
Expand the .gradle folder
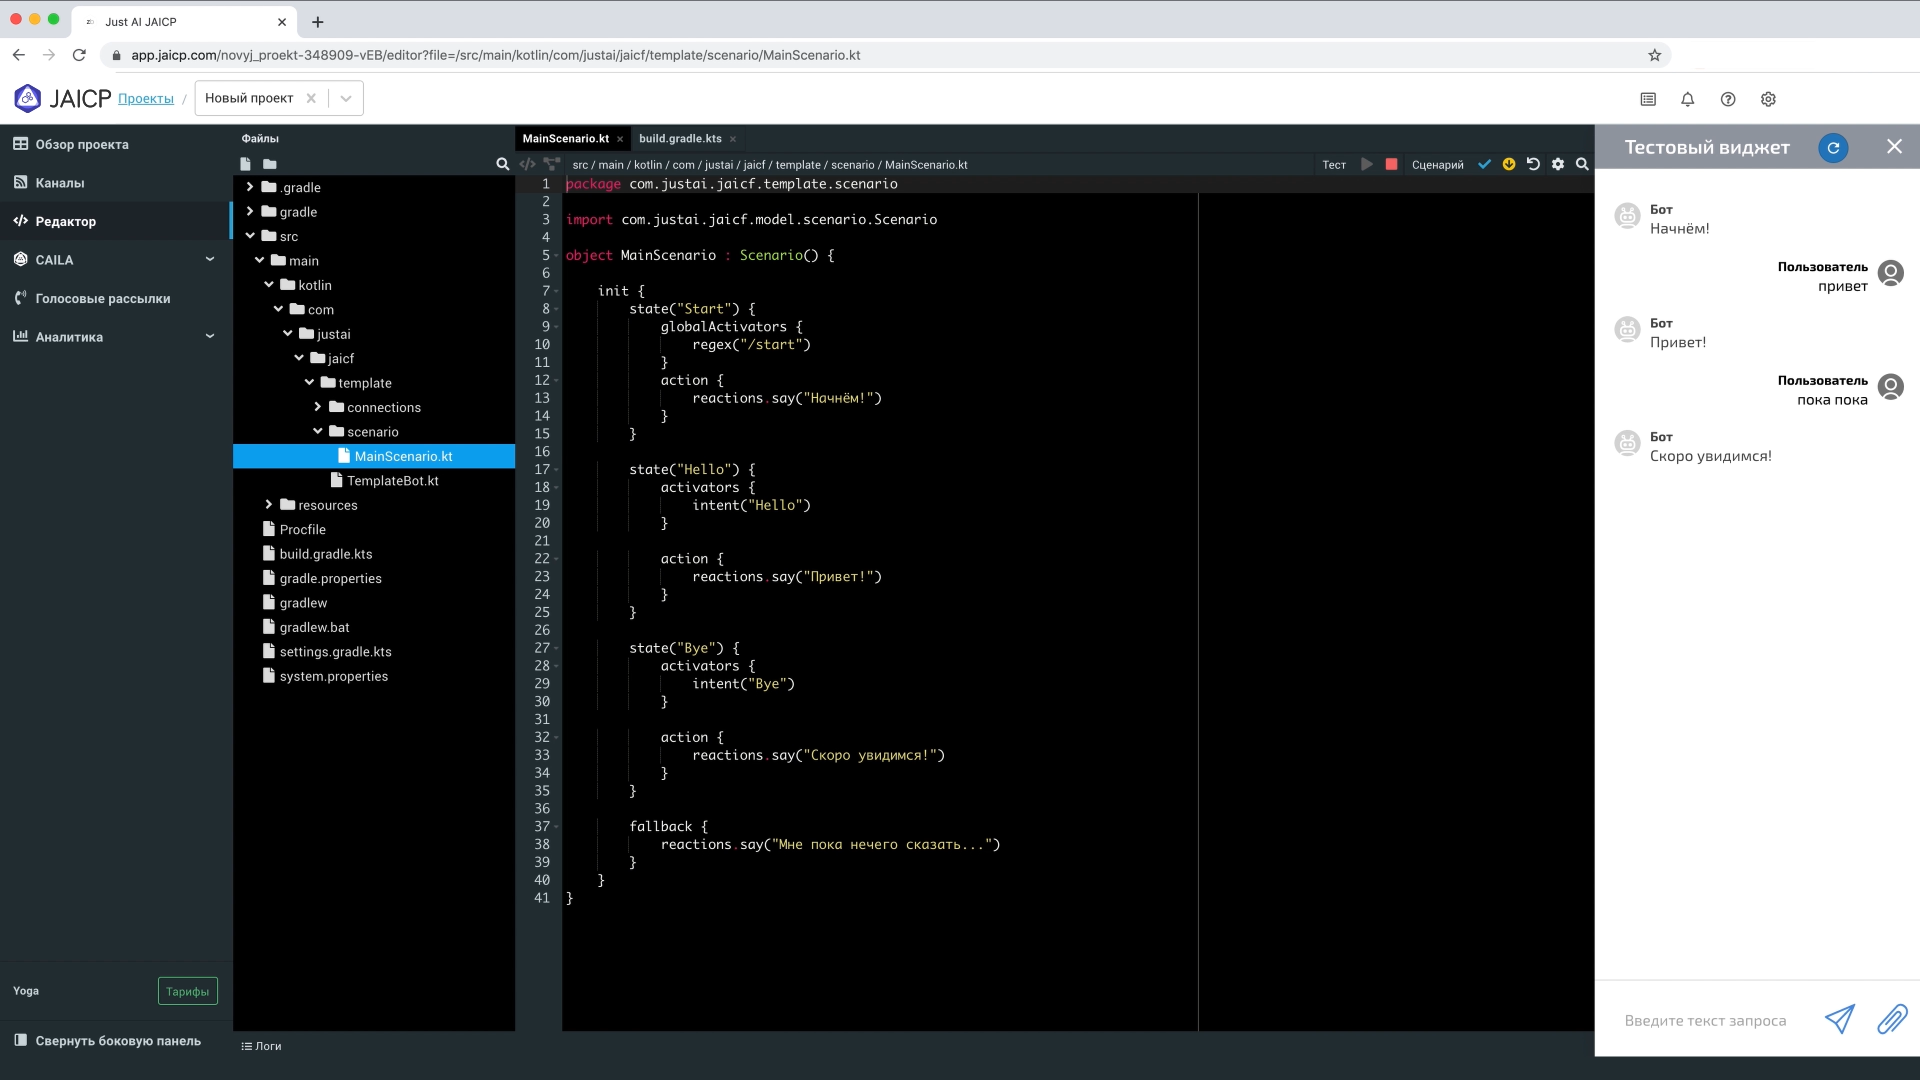point(250,187)
